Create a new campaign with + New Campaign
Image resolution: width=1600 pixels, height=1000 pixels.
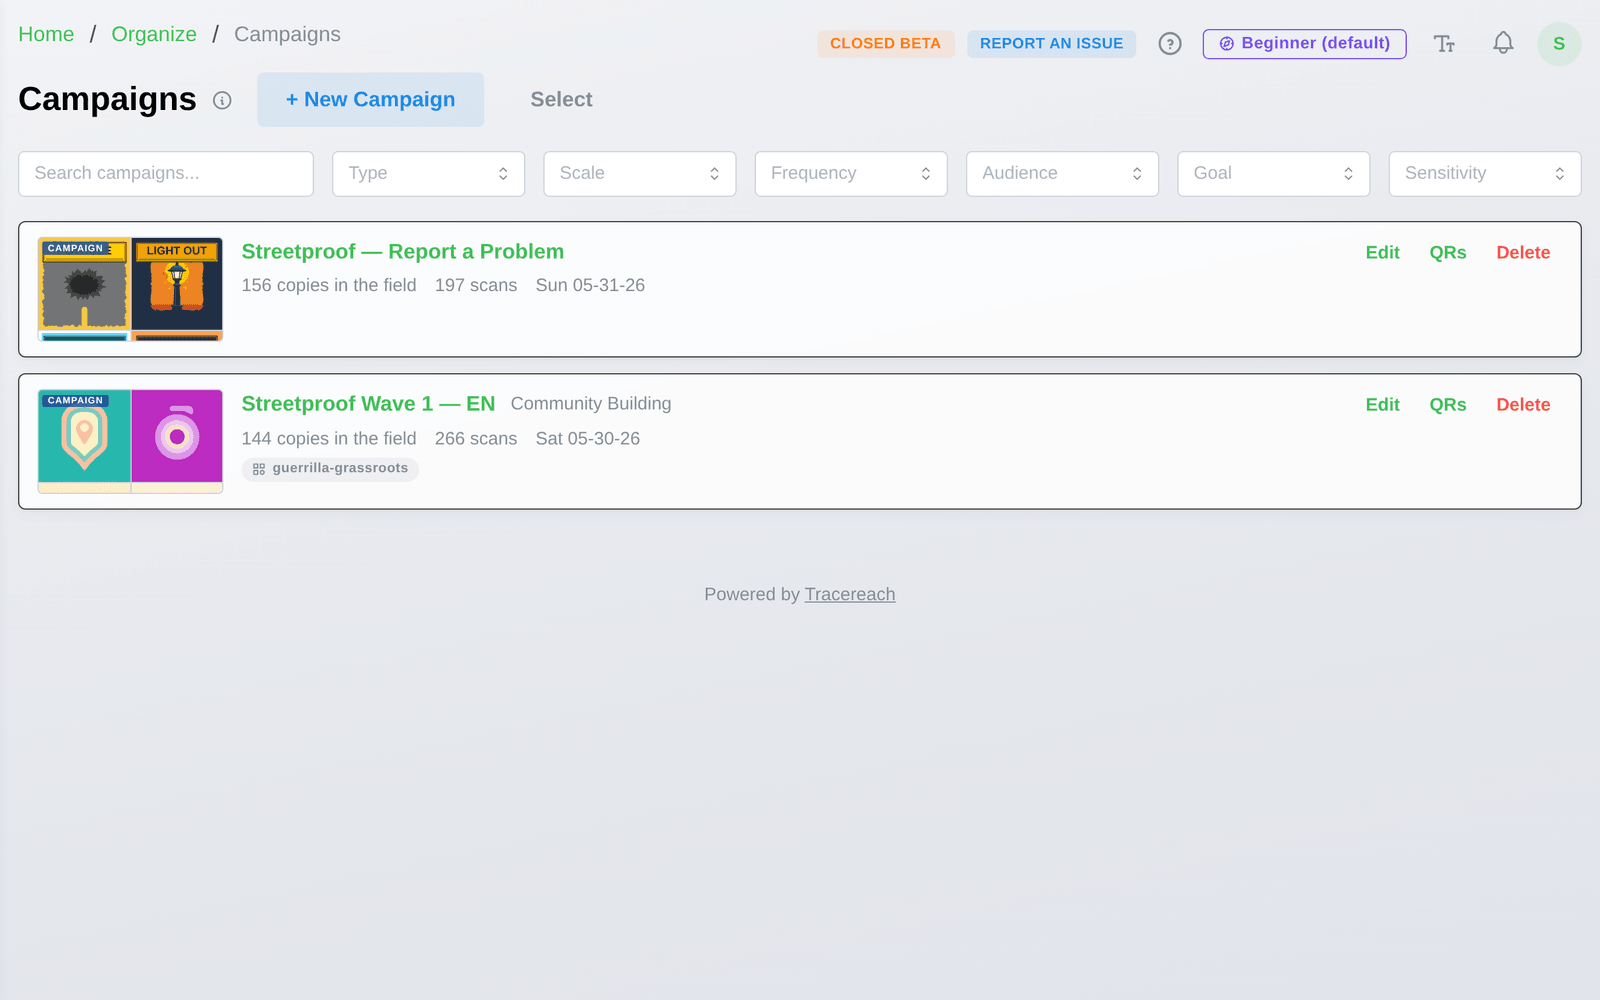[370, 99]
